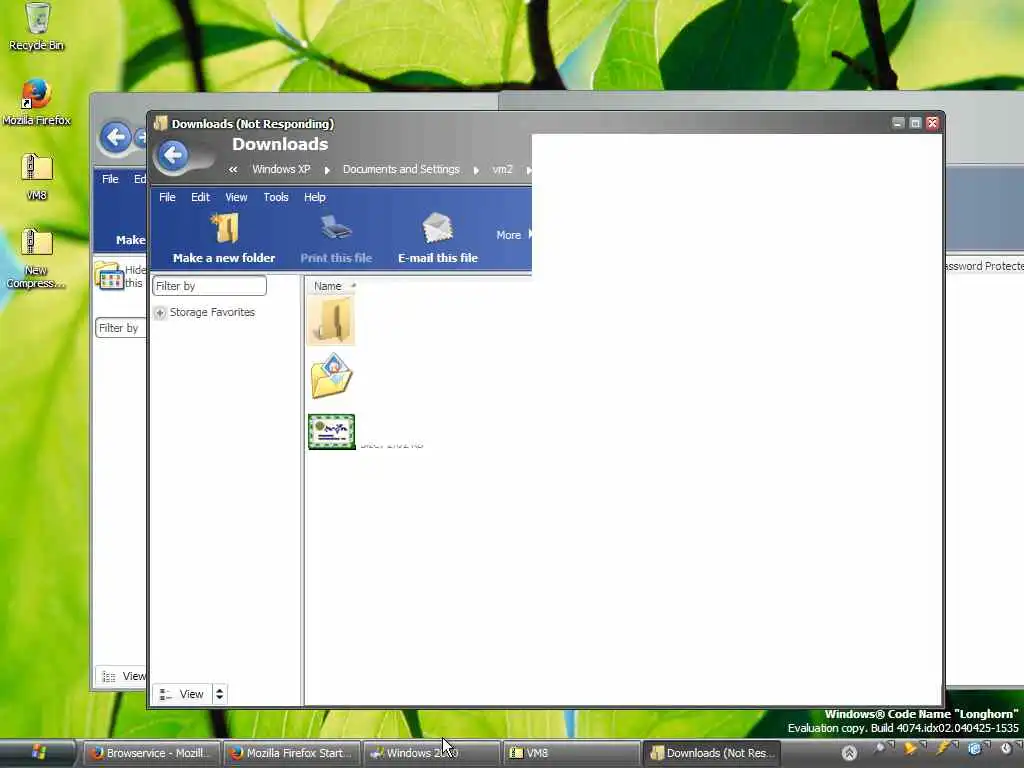
Task: Select the first folder item in list
Action: [x=331, y=321]
